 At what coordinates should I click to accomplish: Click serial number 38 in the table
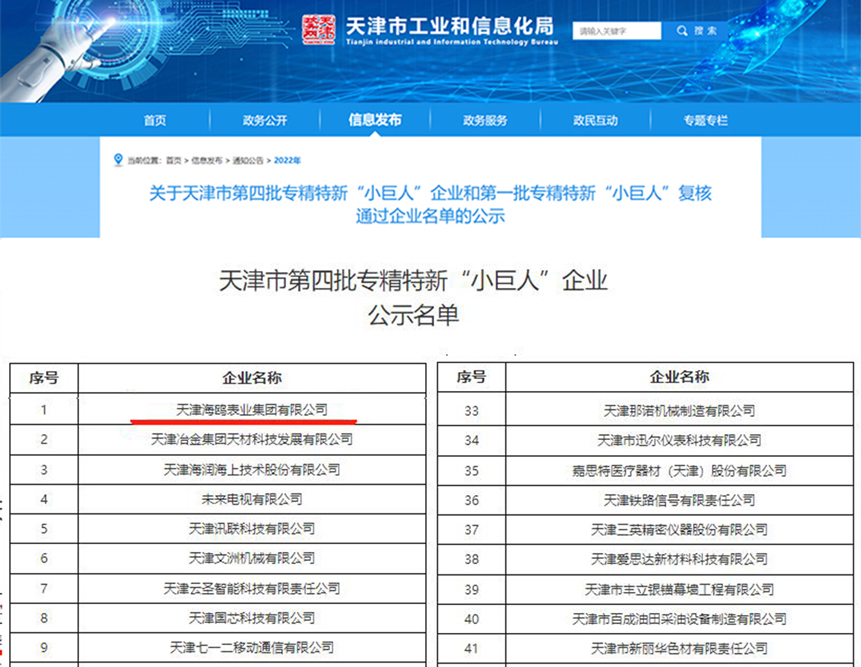pyautogui.click(x=472, y=559)
